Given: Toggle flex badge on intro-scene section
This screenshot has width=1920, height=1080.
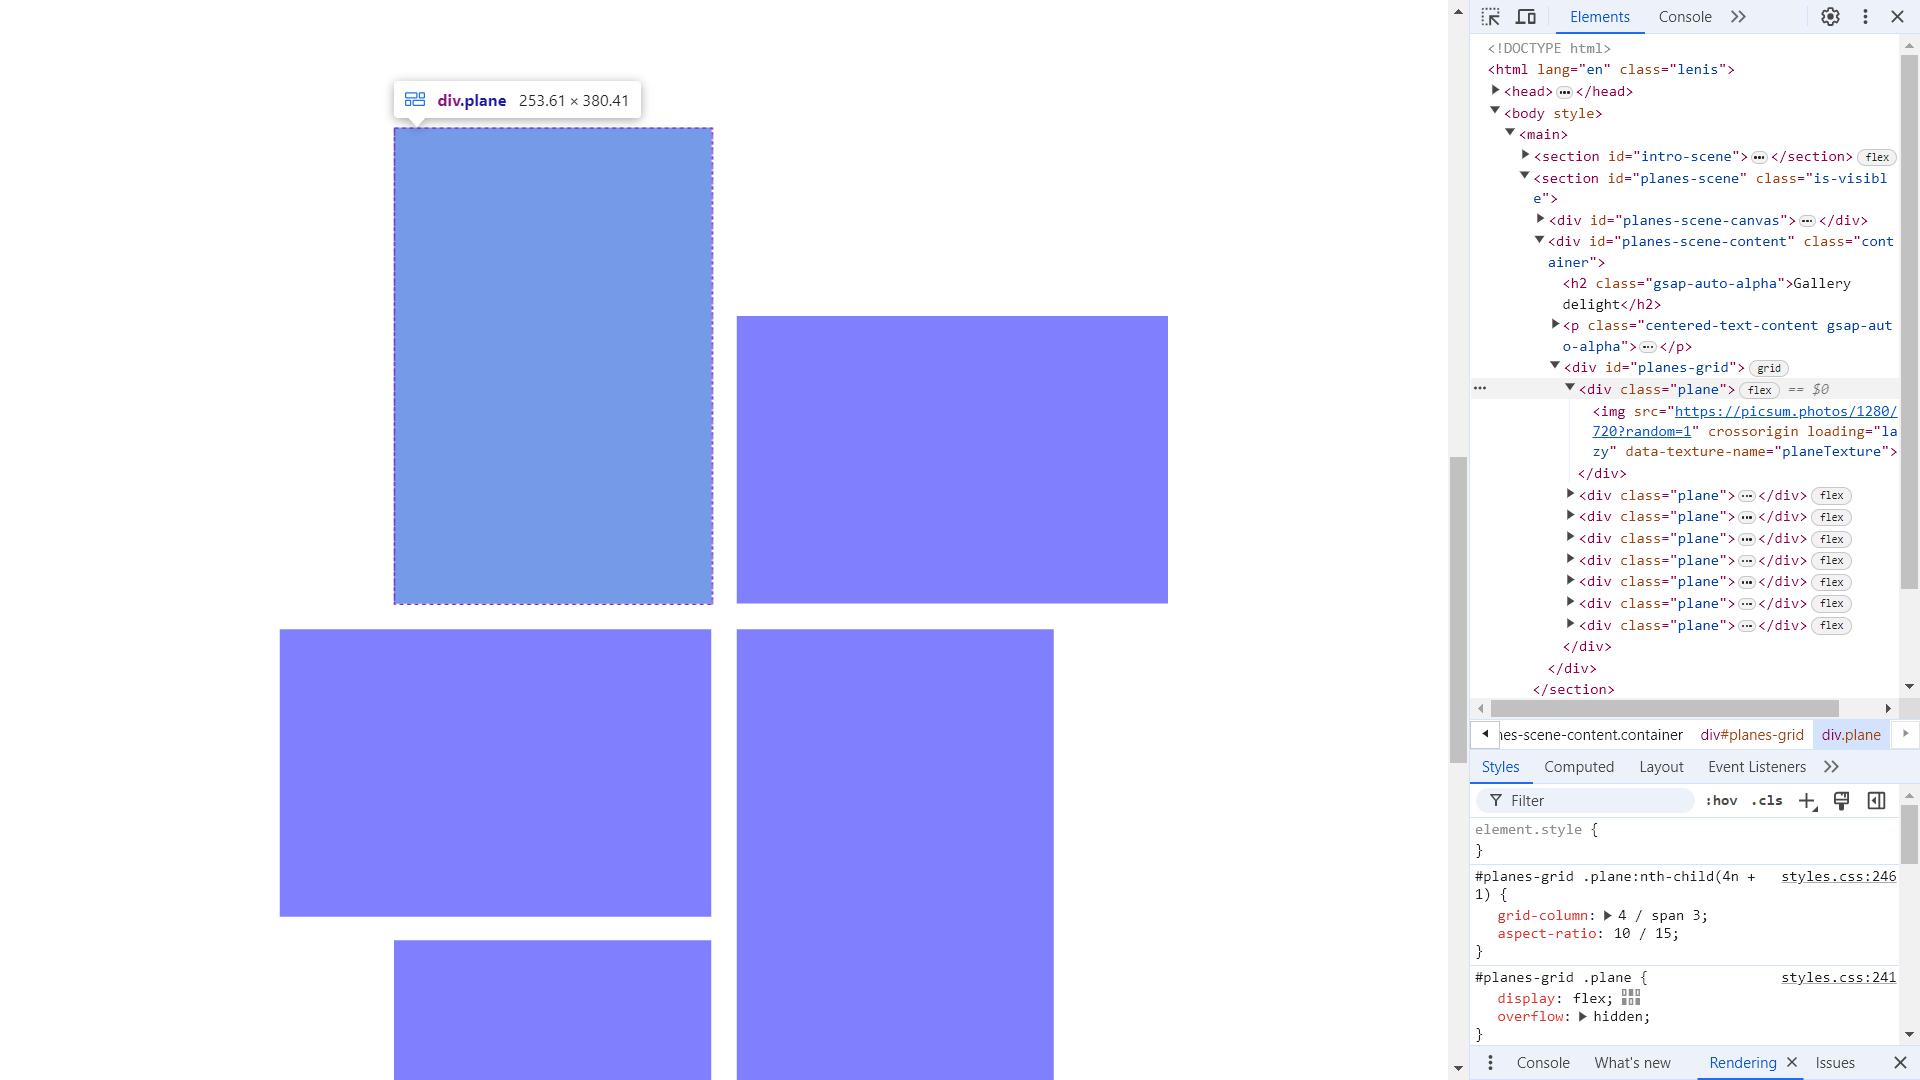Looking at the screenshot, I should [x=1877, y=157].
